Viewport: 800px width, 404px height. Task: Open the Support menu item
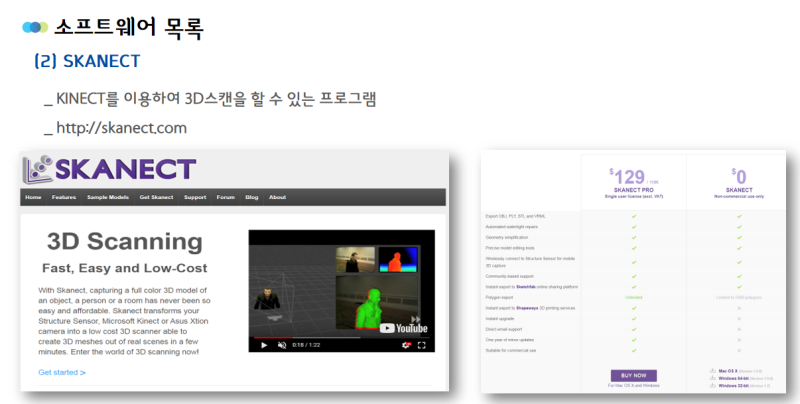[x=195, y=197]
